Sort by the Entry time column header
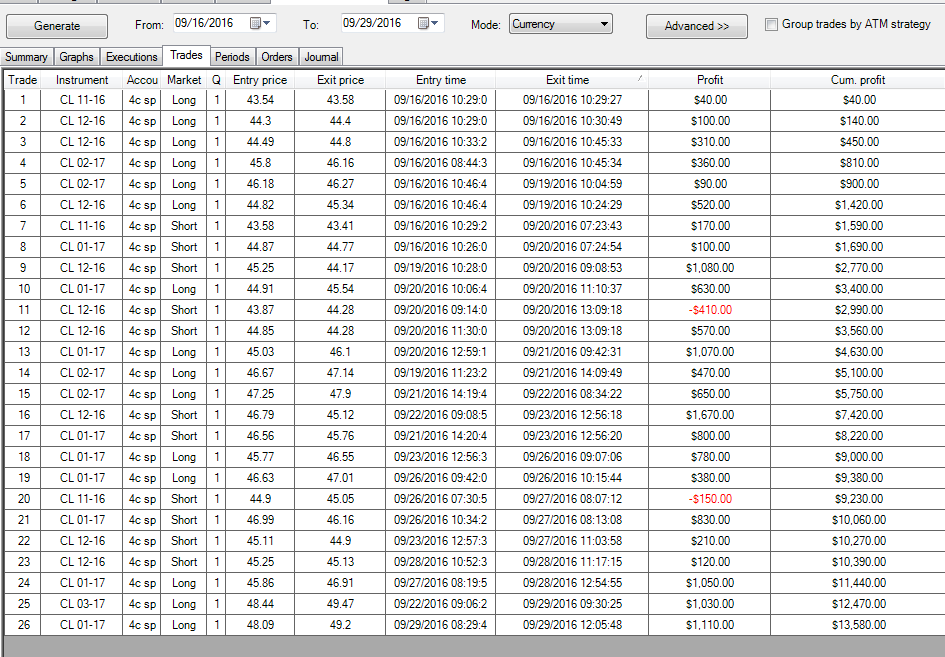This screenshot has height=657, width=945. coord(441,80)
